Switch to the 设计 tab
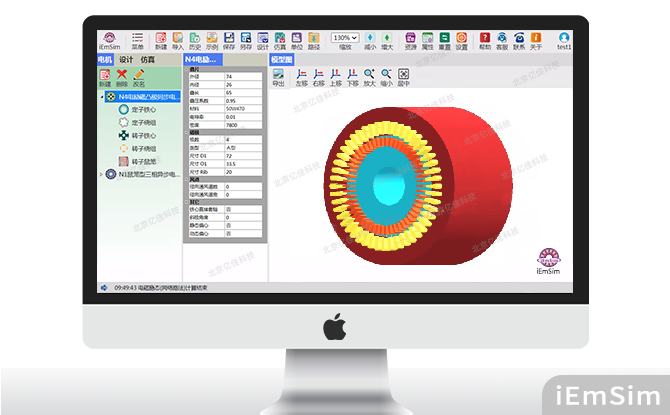The height and width of the screenshot is (415, 670). (x=126, y=60)
